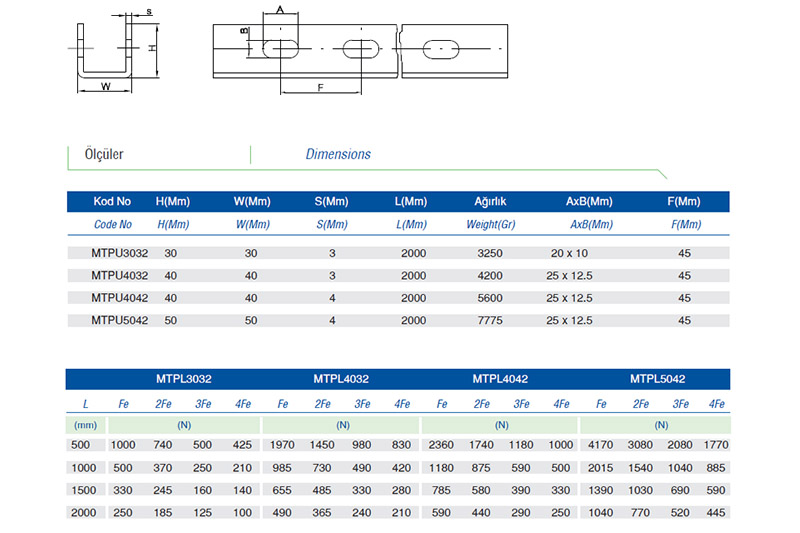The width and height of the screenshot is (800, 533).
Task: Click load value '2015'
Action: coord(601,468)
